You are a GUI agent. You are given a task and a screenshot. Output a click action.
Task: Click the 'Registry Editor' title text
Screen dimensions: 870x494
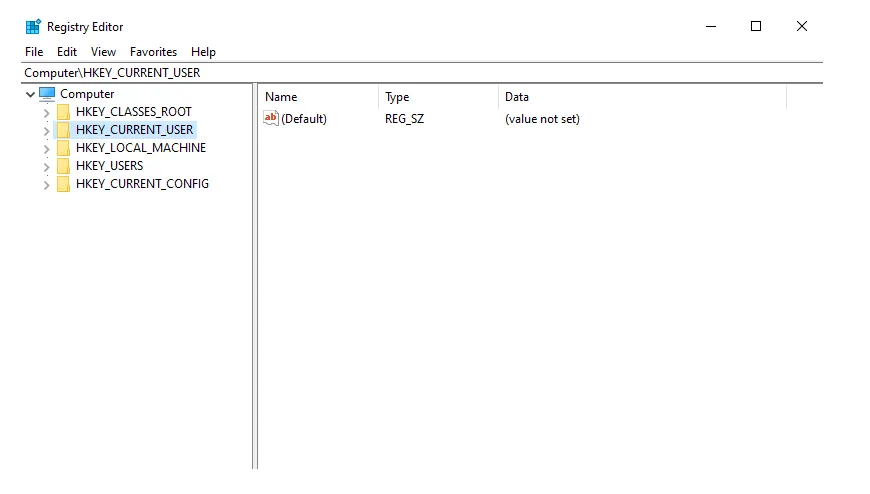(x=85, y=27)
